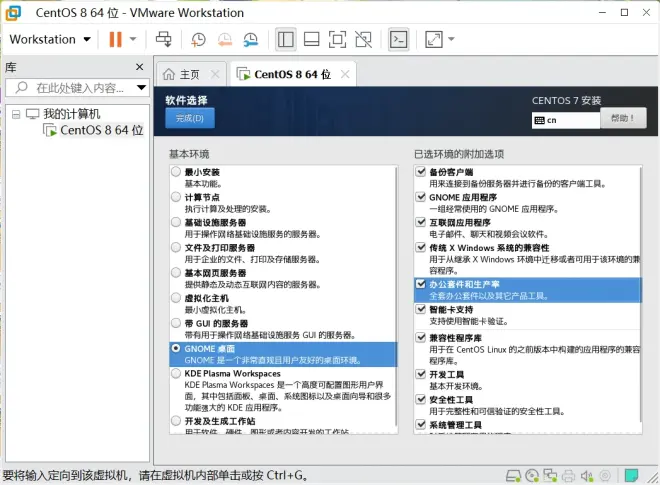Select the 文件及打印服务器 radio button

point(176,248)
